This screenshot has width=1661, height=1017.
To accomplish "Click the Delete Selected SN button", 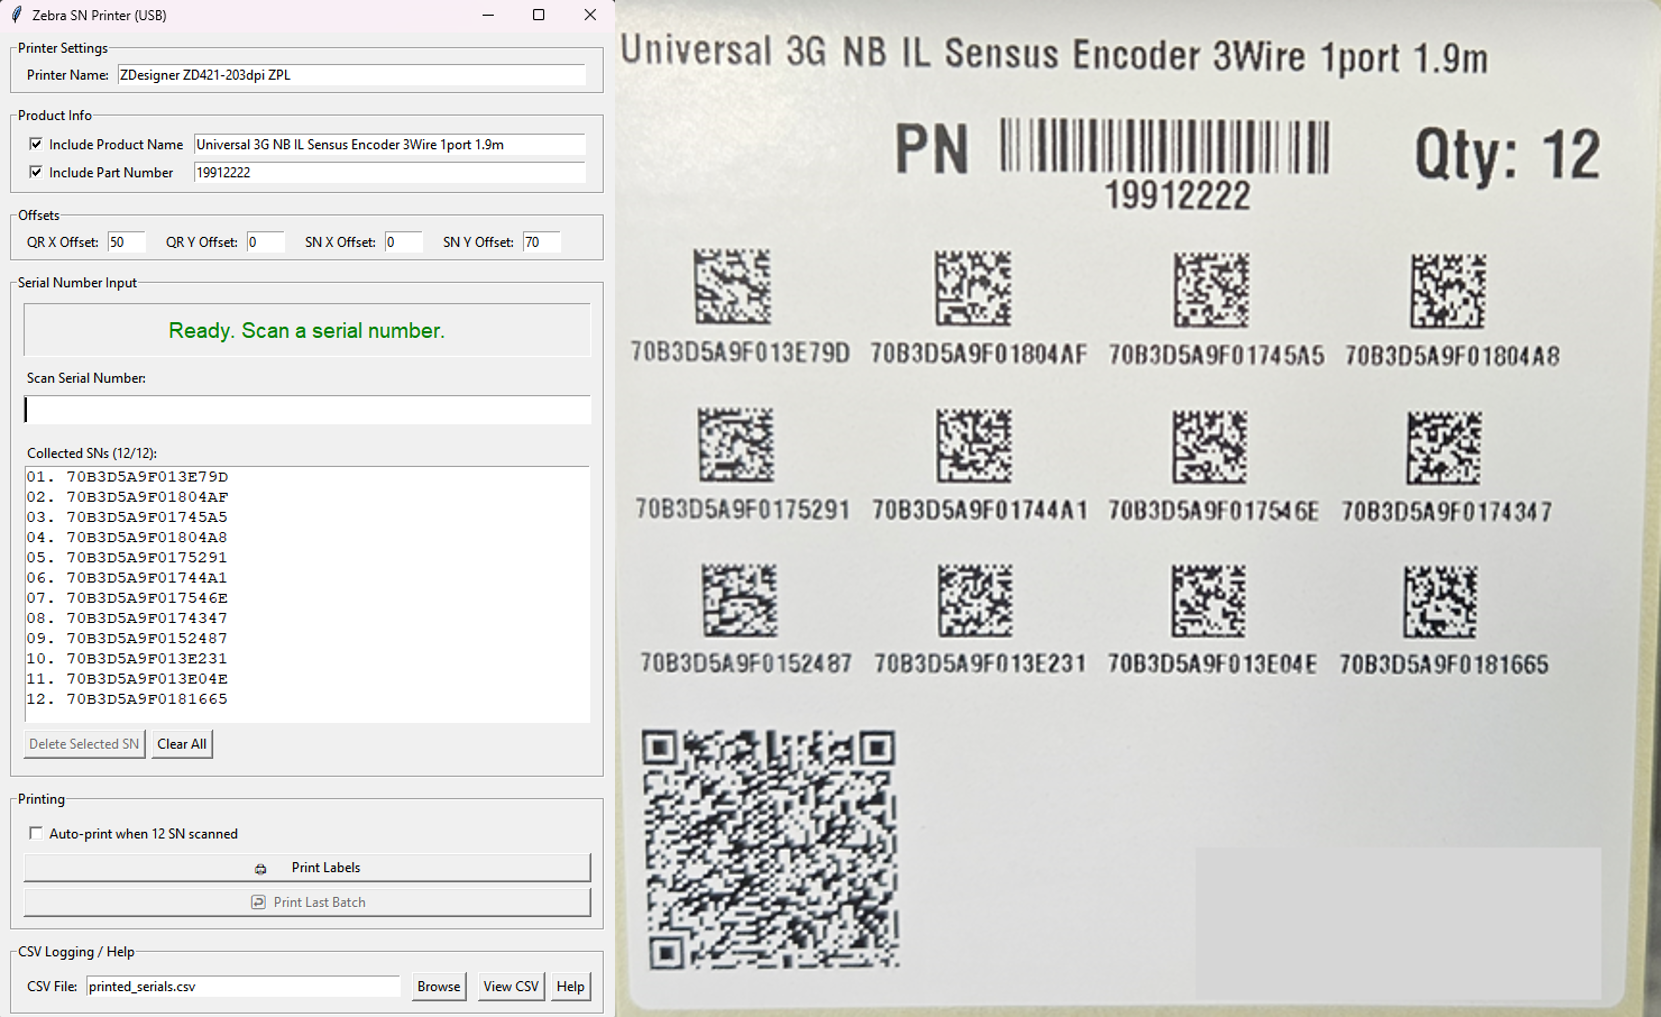I will point(84,744).
